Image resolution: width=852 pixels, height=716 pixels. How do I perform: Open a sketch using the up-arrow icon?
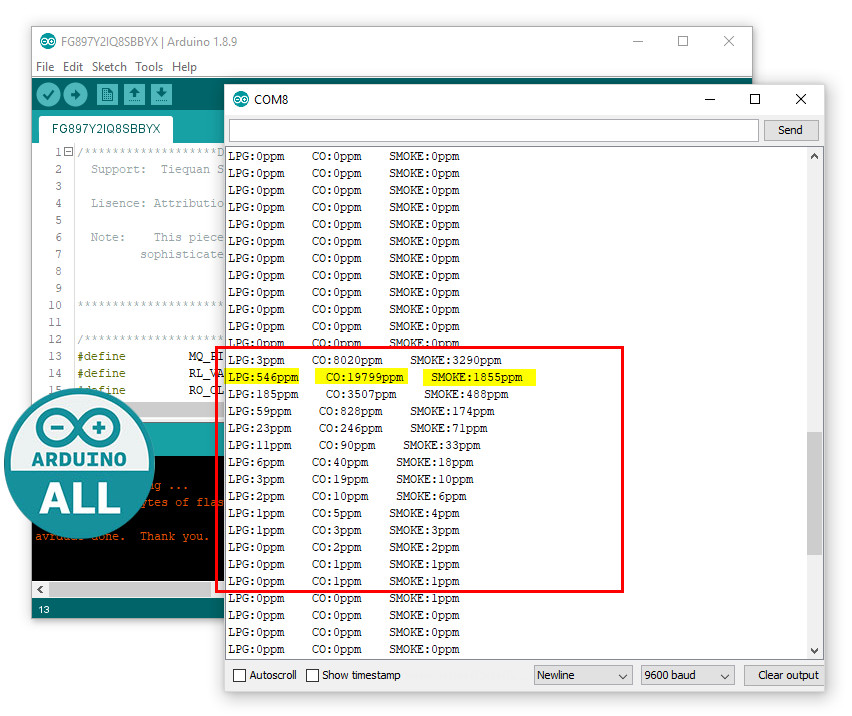click(x=134, y=95)
